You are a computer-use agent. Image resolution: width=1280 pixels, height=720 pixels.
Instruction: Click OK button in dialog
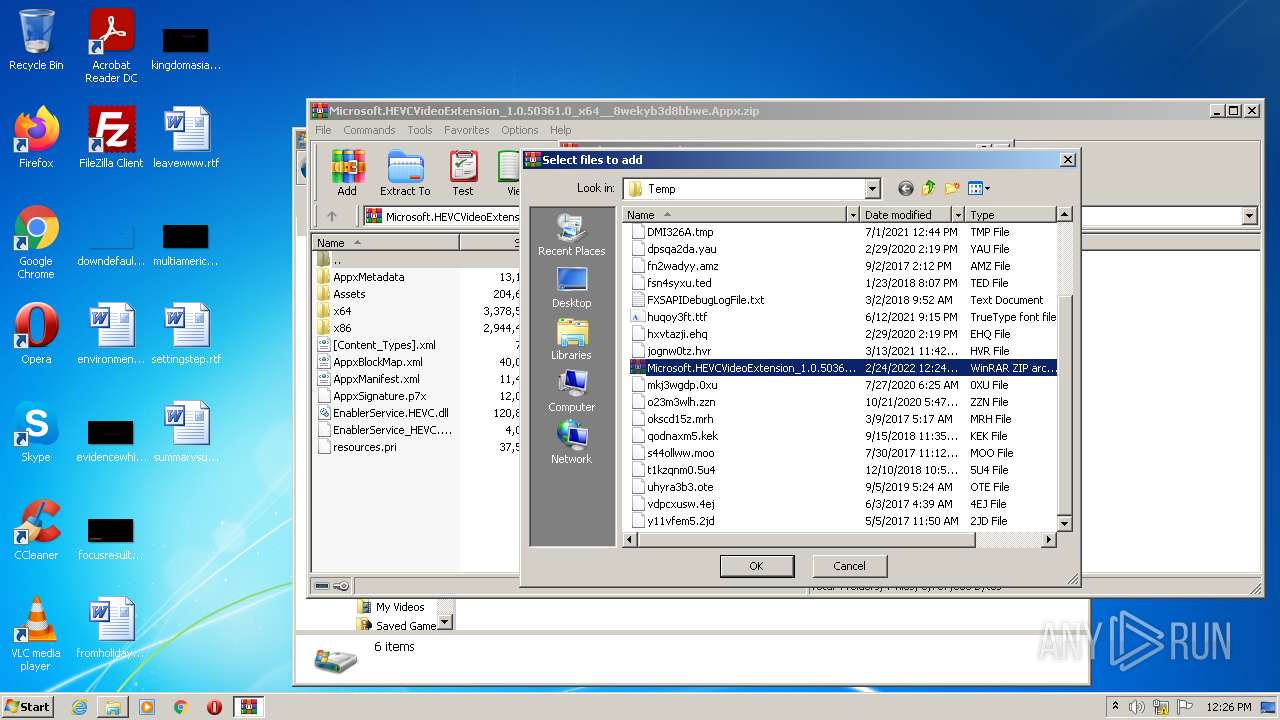756,566
